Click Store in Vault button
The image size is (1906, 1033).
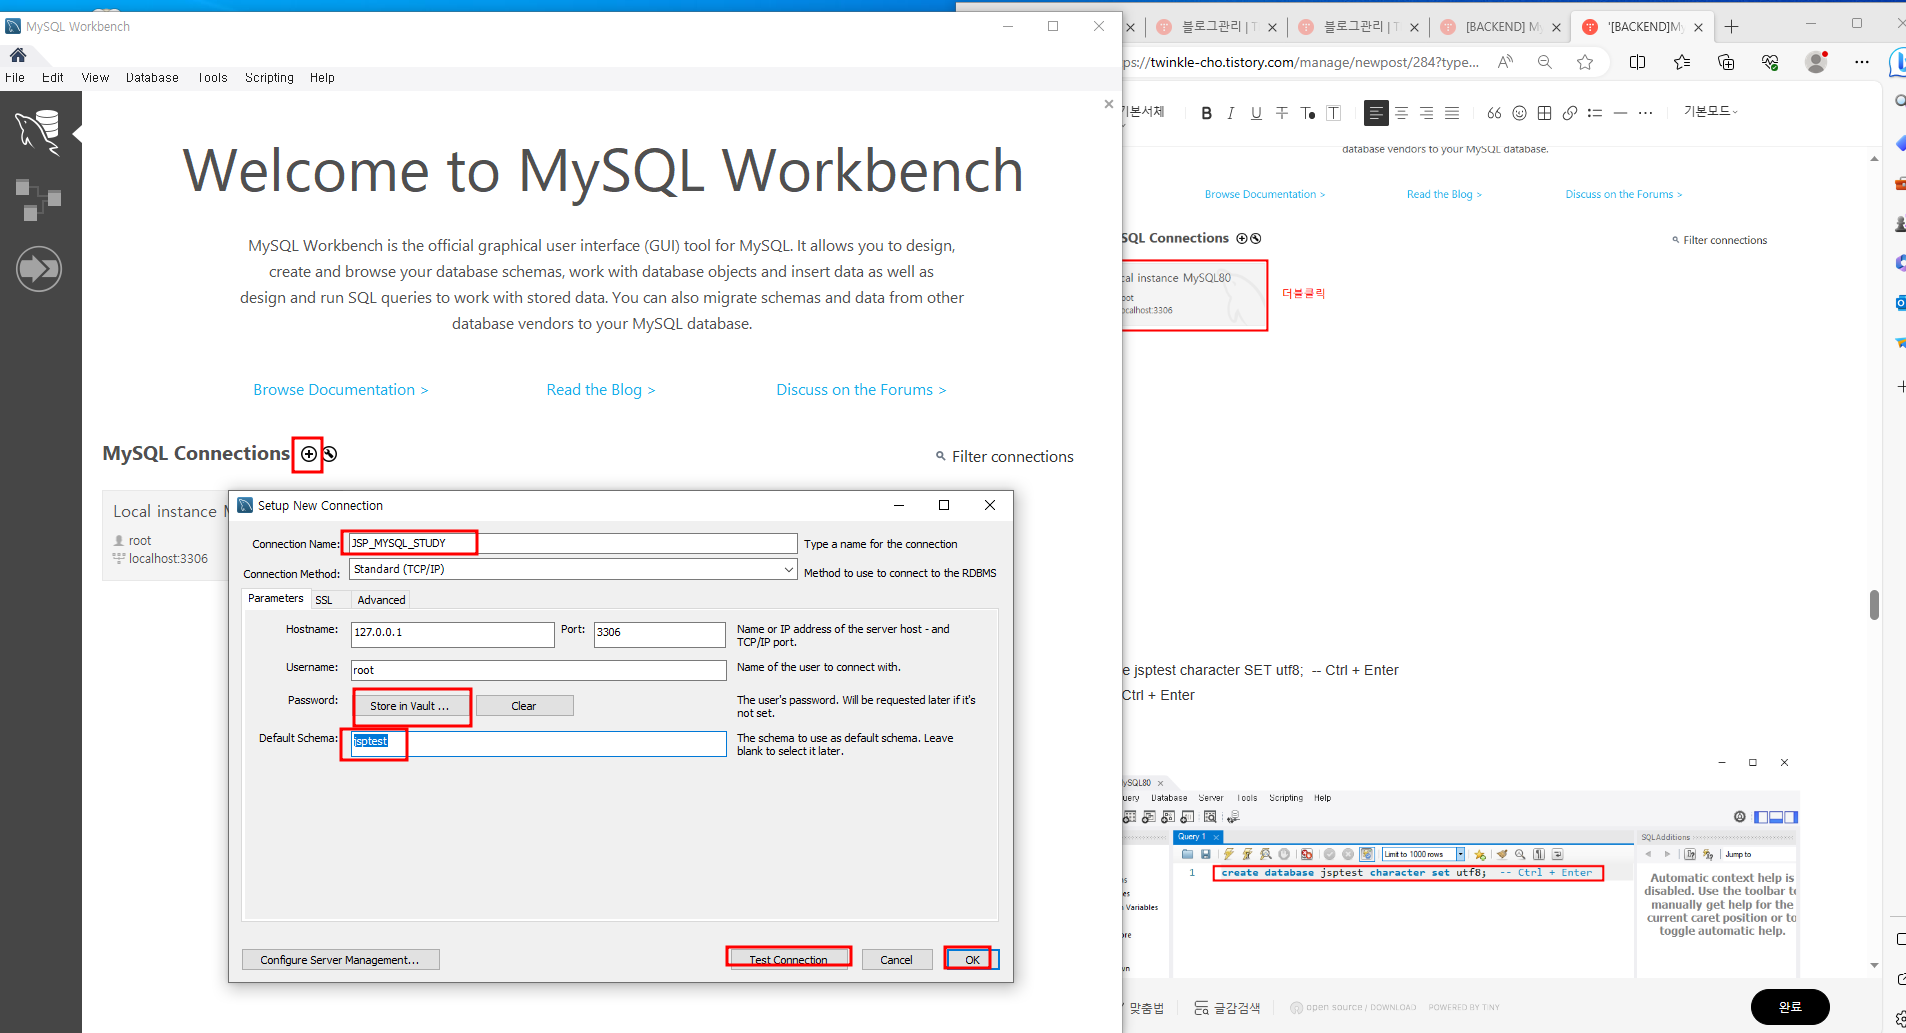[x=409, y=706]
